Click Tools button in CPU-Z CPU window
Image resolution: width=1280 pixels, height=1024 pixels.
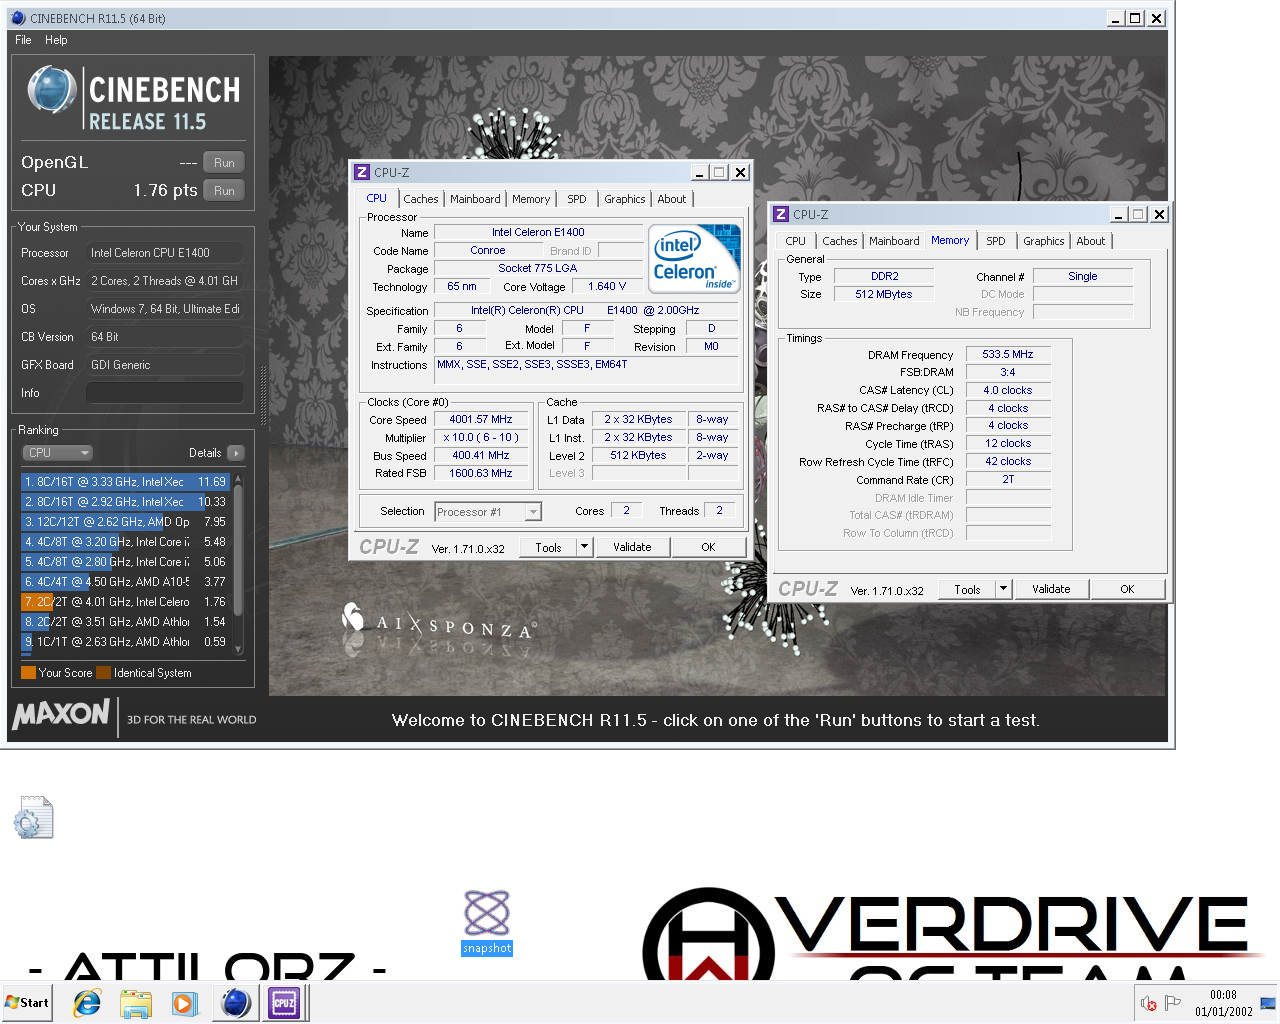click(548, 547)
